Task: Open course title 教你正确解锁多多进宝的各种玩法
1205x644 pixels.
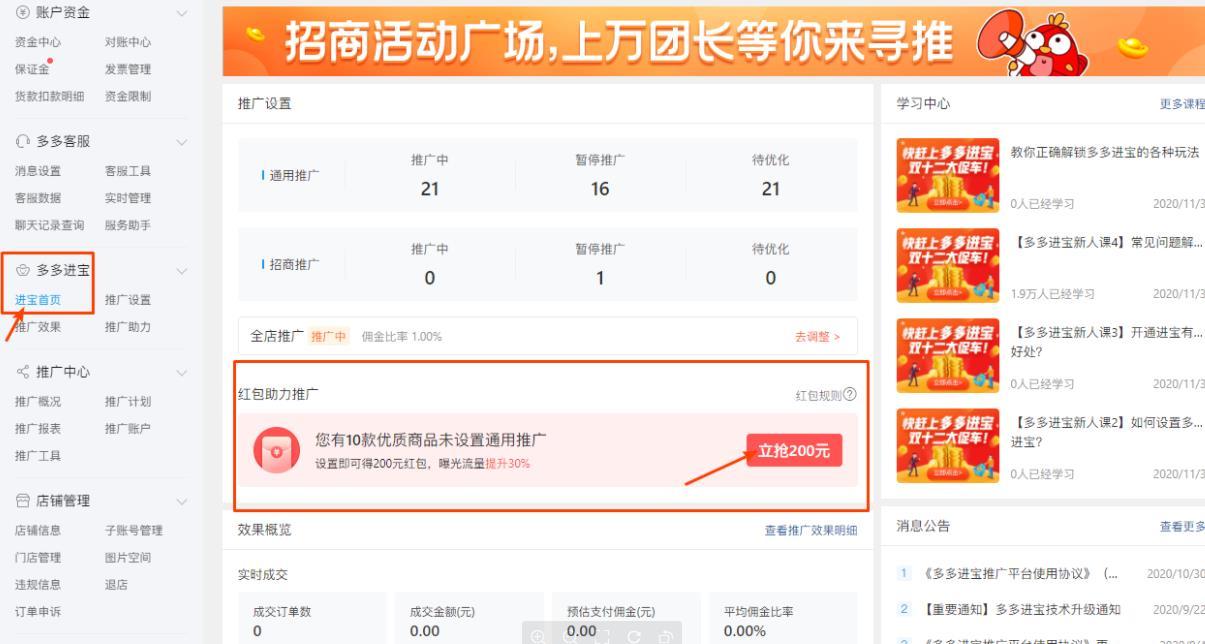Action: 1105,152
